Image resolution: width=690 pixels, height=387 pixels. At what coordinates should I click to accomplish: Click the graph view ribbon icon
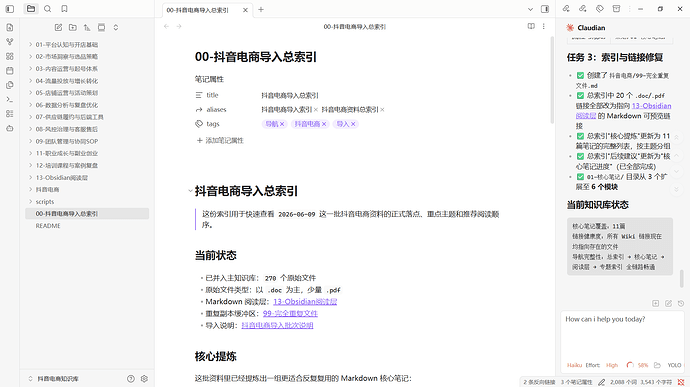[10, 42]
